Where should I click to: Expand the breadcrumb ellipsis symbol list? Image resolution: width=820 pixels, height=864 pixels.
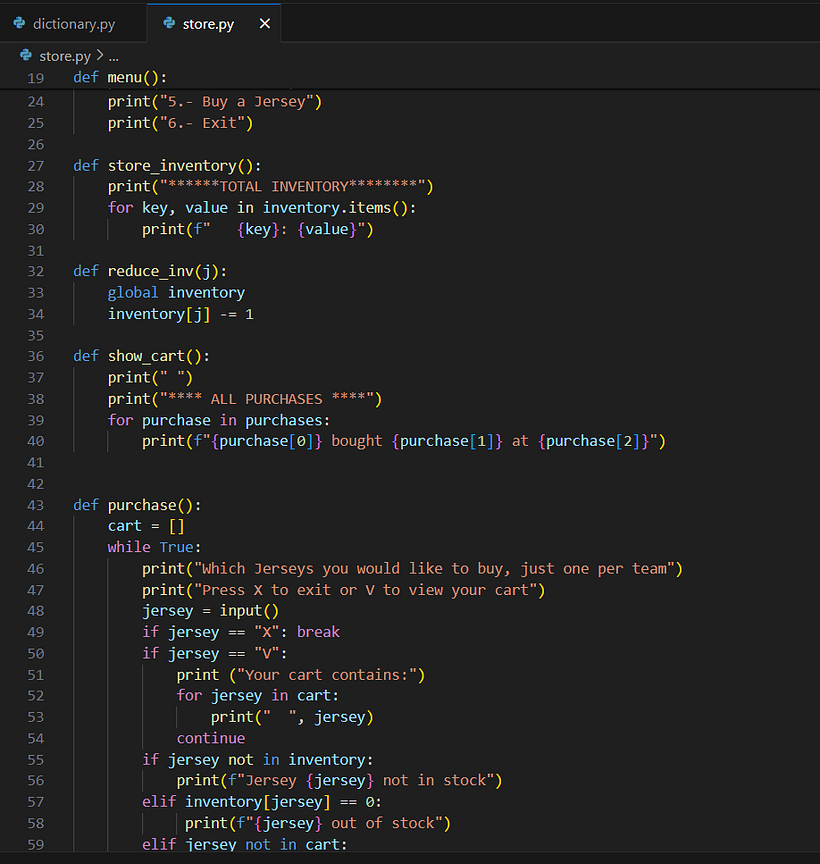[113, 57]
